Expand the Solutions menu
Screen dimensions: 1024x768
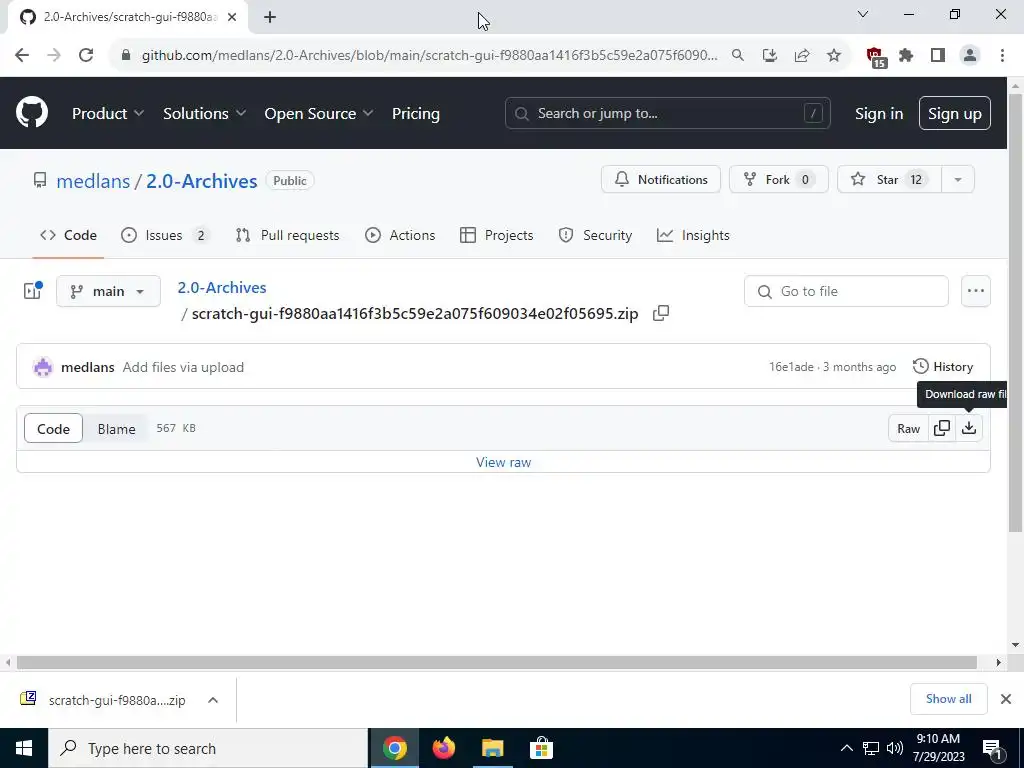(204, 113)
